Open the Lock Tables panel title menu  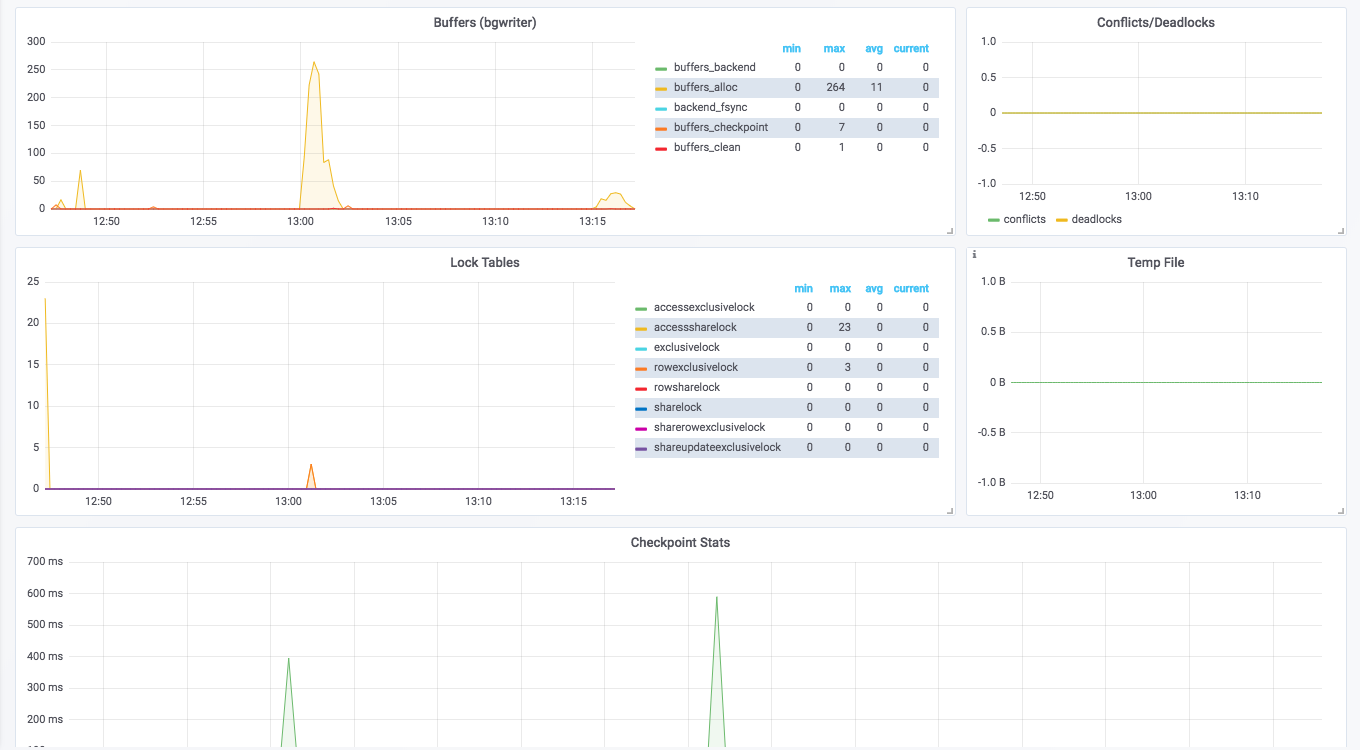coord(485,262)
